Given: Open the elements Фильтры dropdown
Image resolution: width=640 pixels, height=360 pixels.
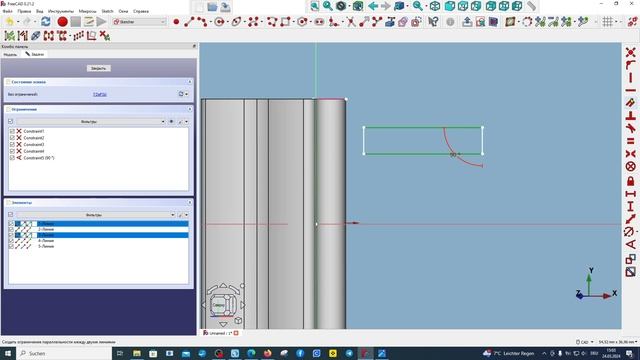Looking at the screenshot, I should coord(96,215).
